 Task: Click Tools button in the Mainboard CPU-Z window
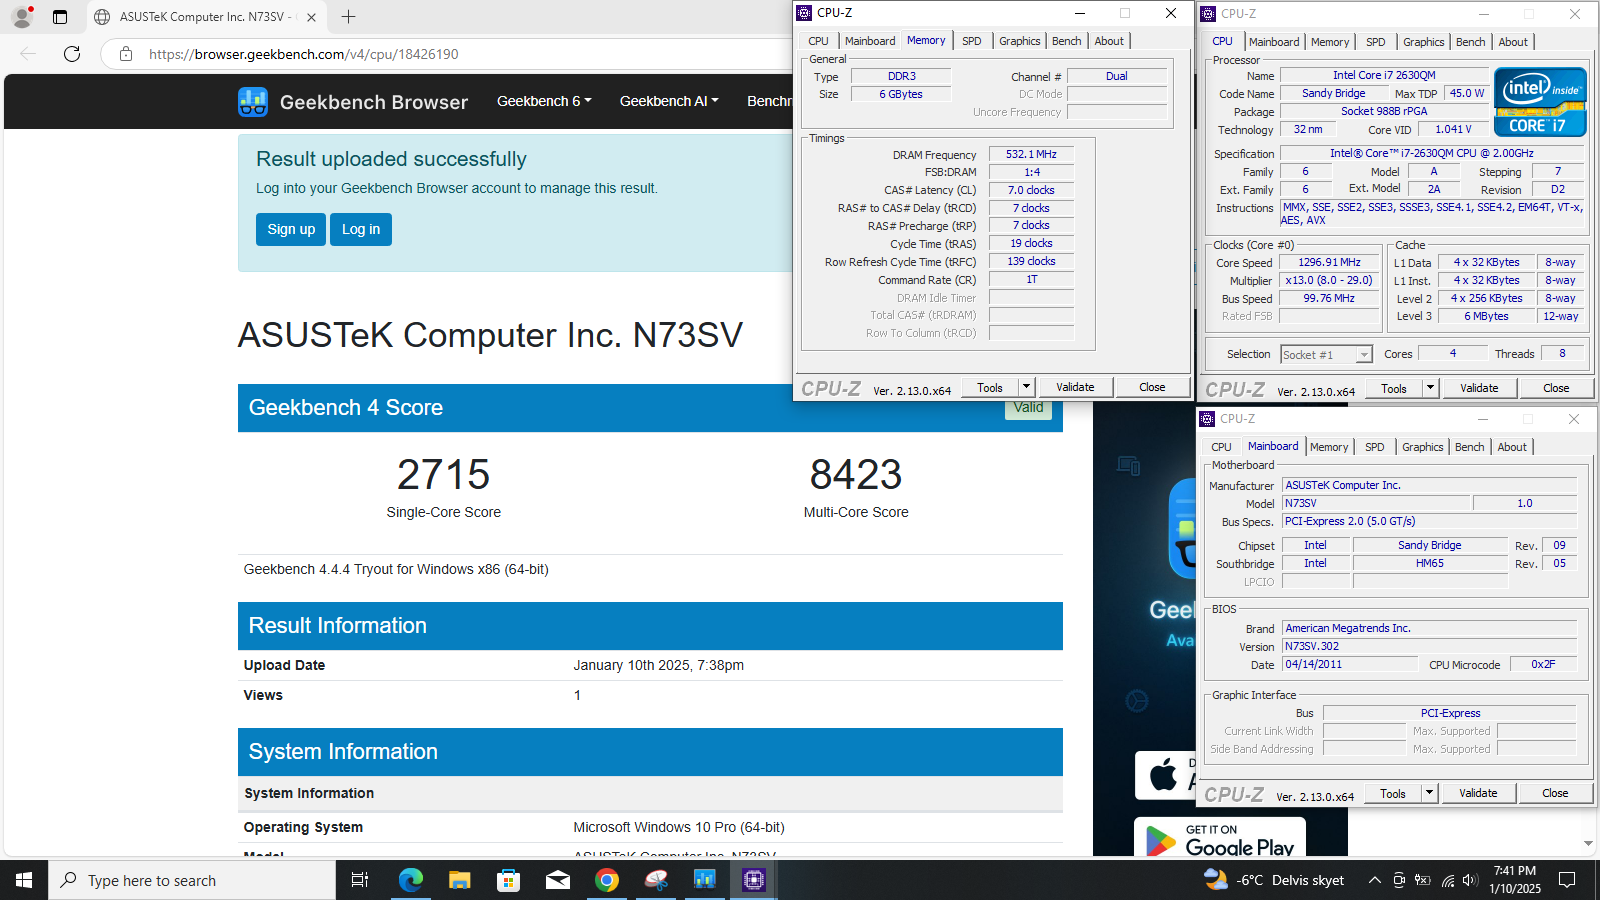1393,793
